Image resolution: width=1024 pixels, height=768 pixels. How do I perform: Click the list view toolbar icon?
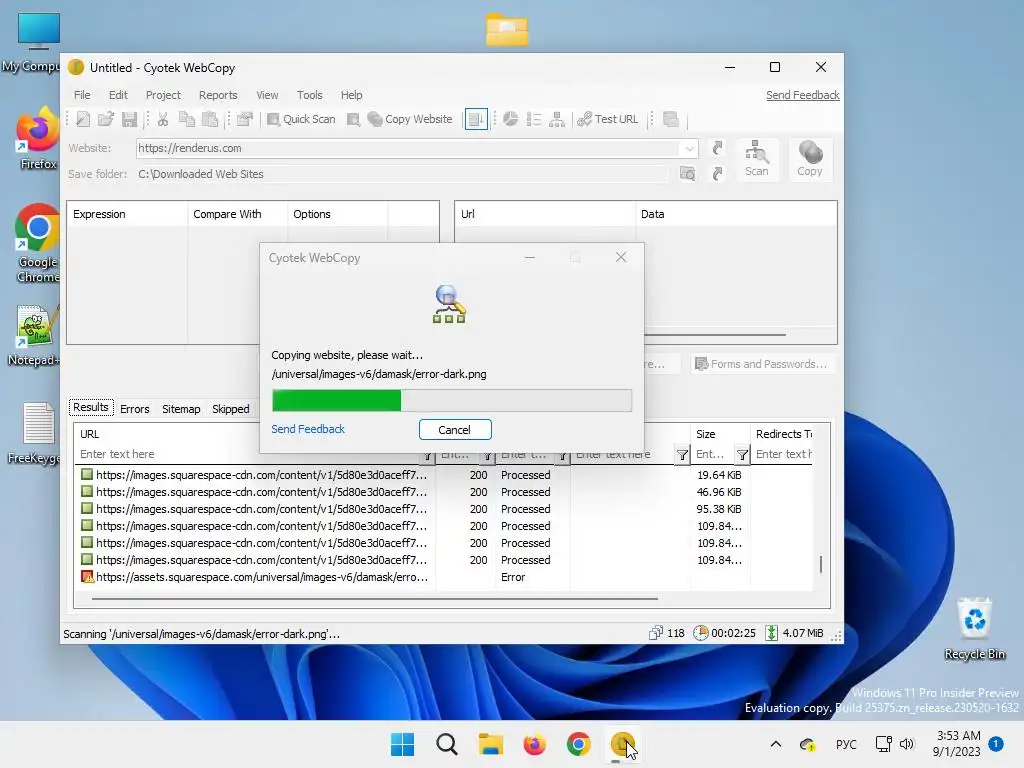pos(534,119)
